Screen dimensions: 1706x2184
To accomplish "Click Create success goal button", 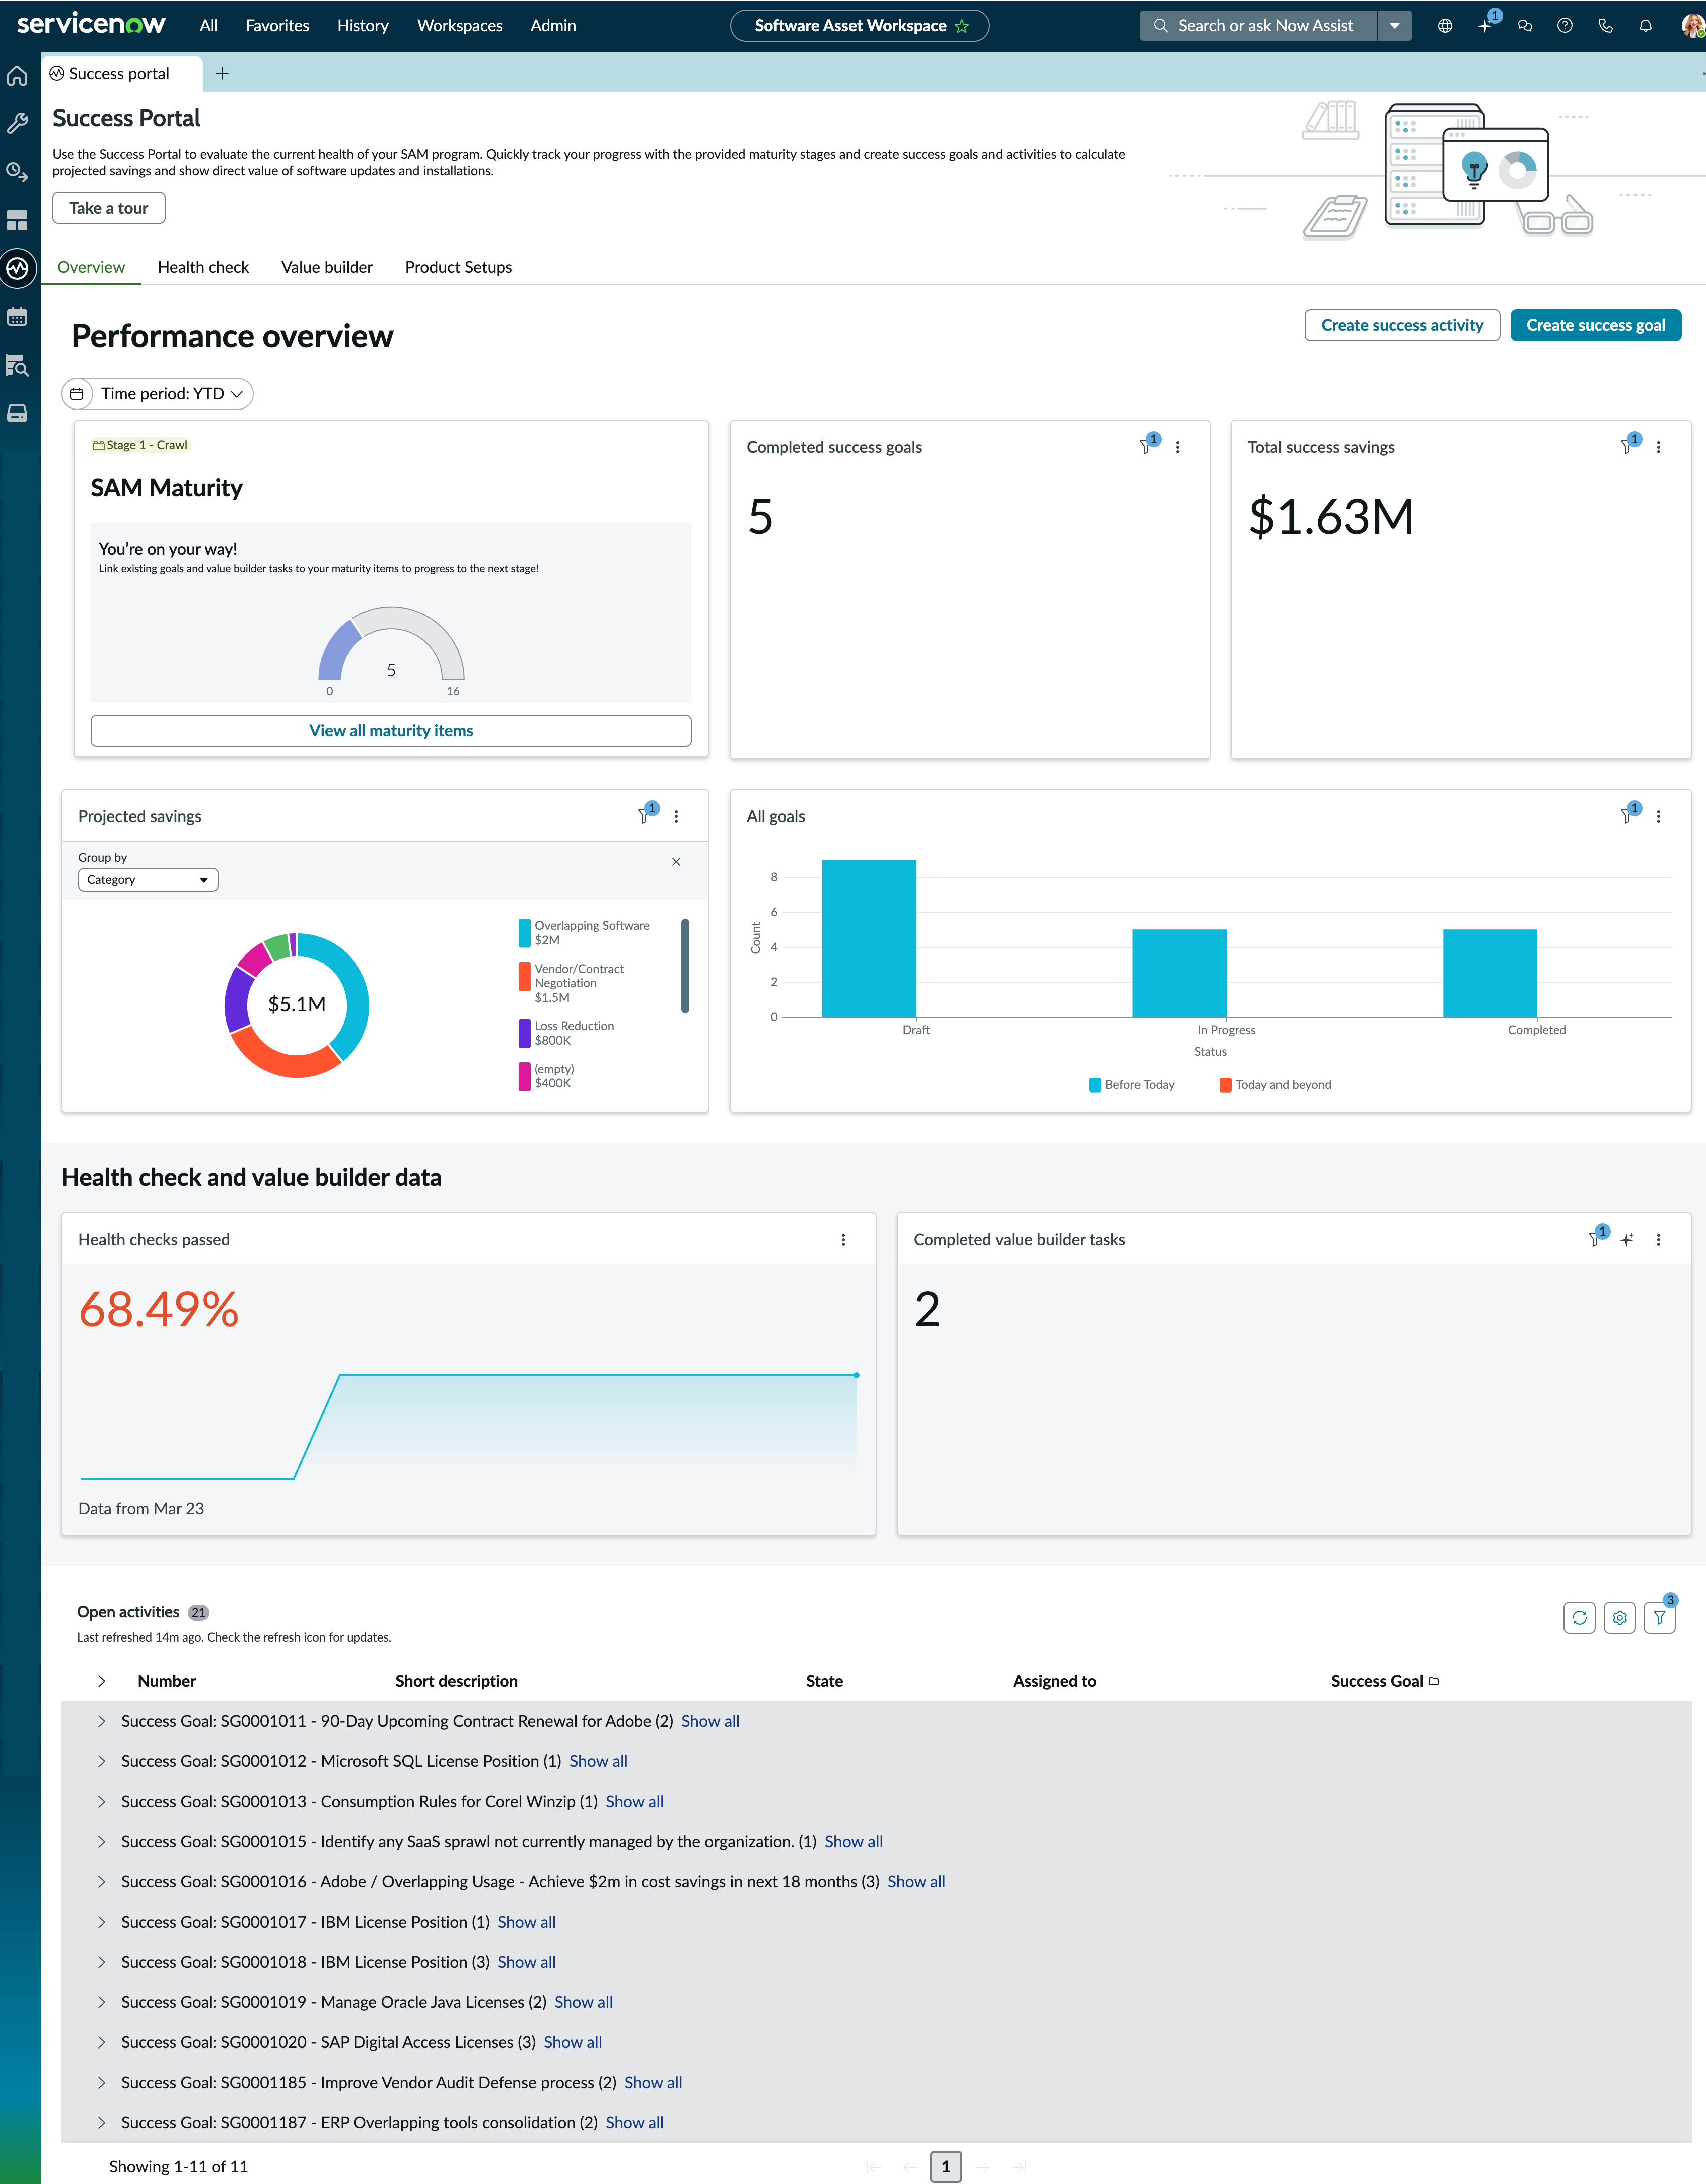I will click(1596, 325).
